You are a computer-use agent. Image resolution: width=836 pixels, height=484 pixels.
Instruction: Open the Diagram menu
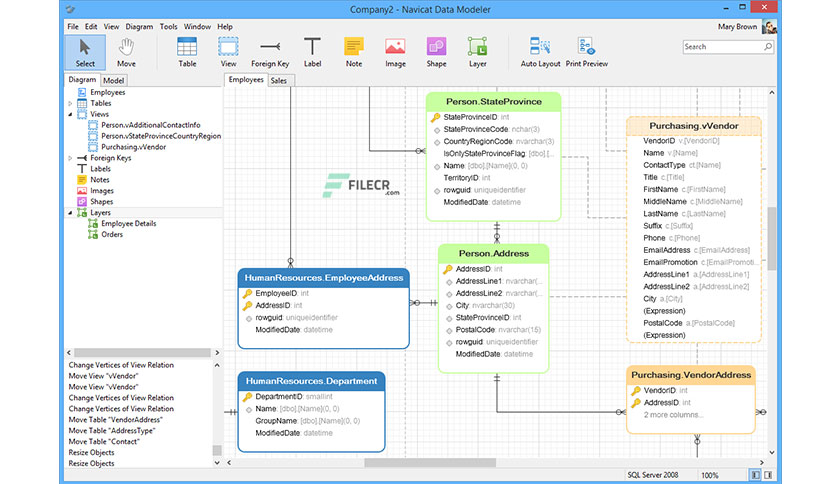[x=139, y=27]
